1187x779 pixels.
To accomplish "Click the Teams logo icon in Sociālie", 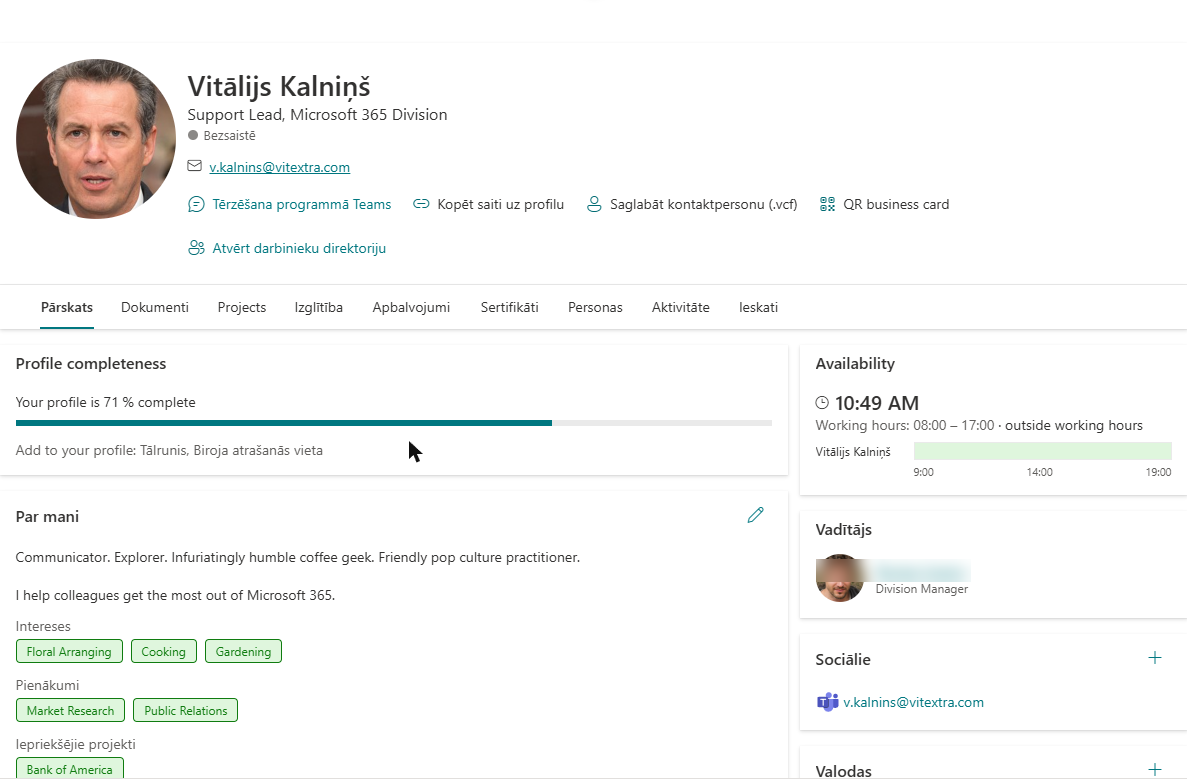I will point(827,702).
